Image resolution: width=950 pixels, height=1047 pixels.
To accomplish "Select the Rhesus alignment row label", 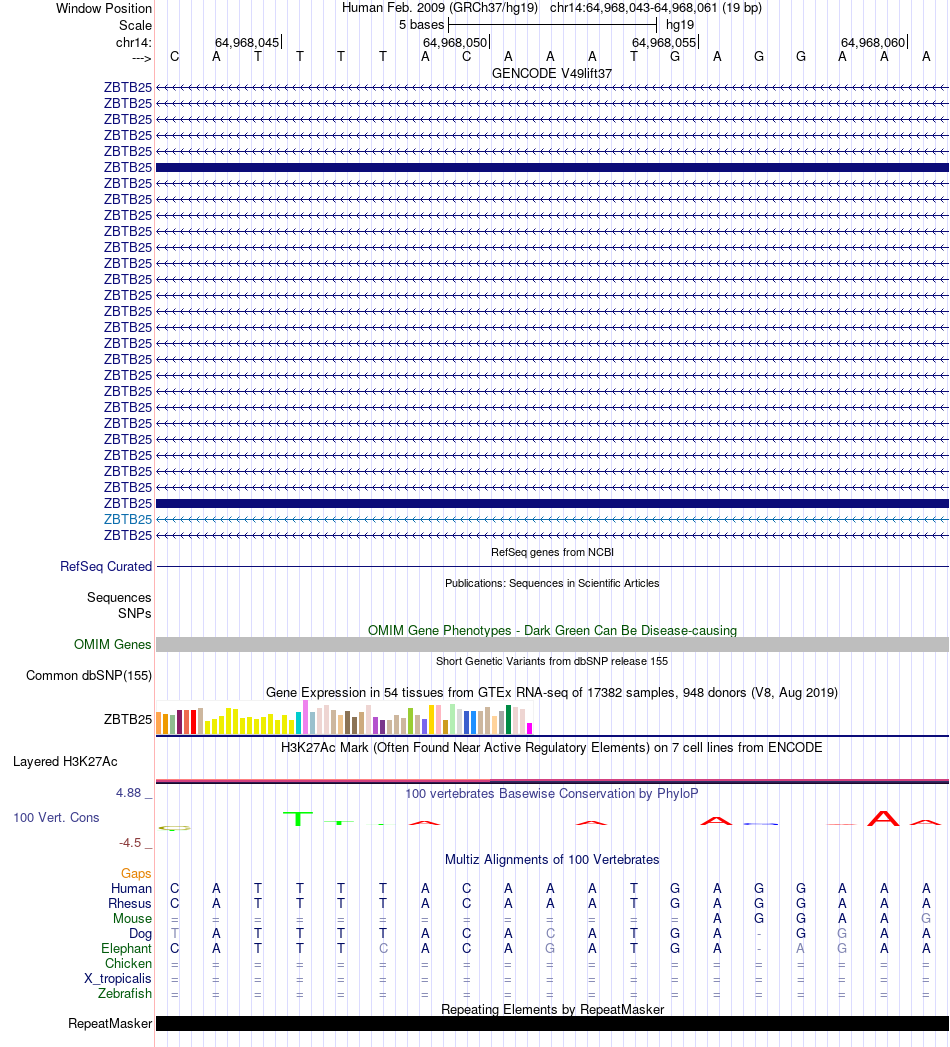I will (x=130, y=903).
